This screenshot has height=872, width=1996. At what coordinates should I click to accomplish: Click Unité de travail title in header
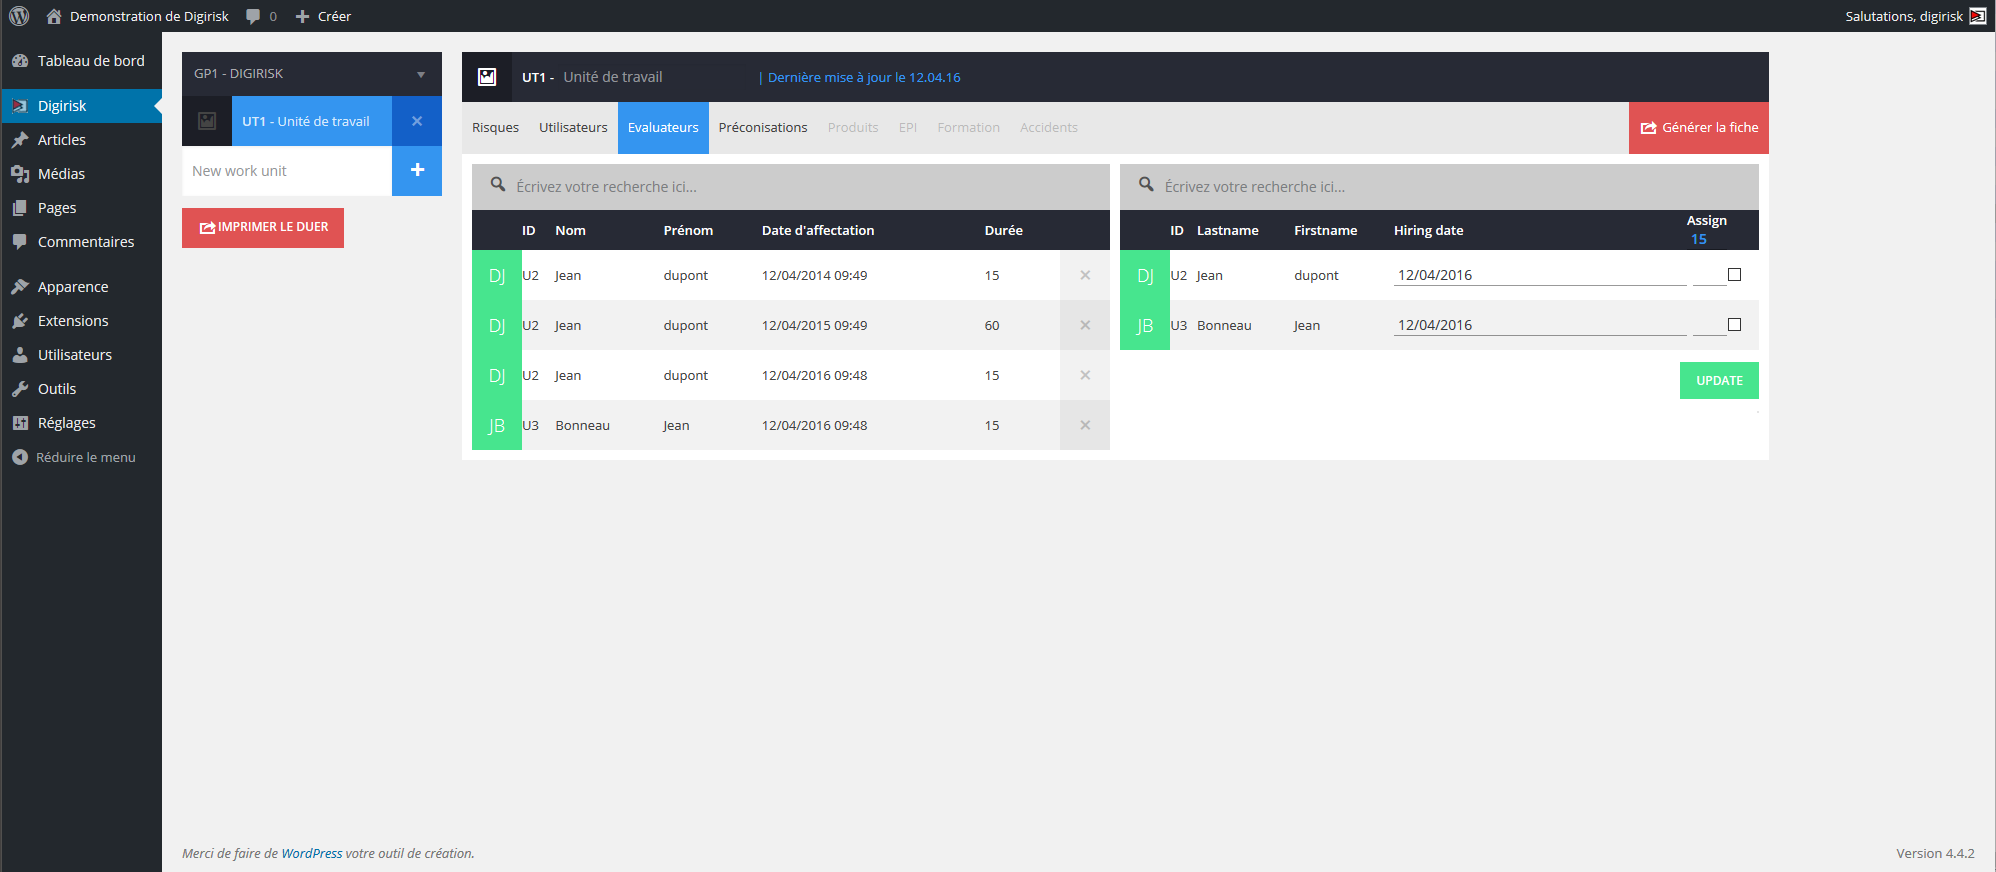pos(613,77)
